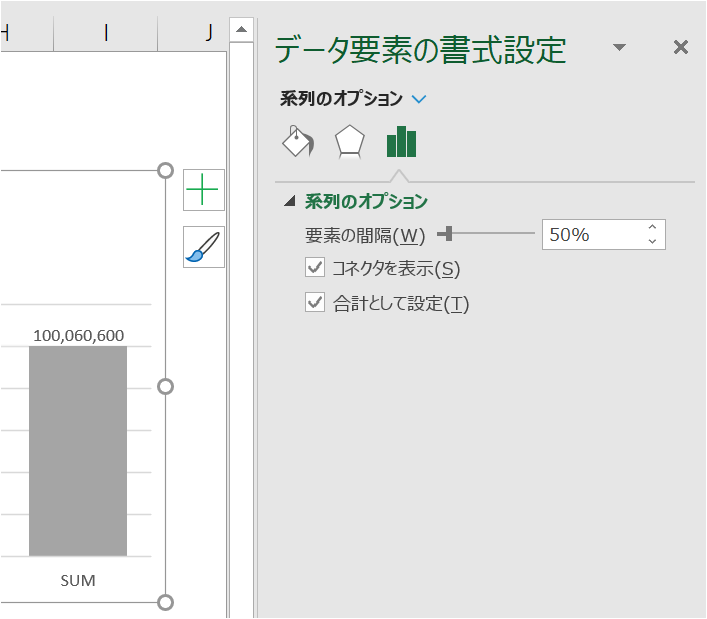Collapse the 系列のオプション section triangle
Image resolution: width=707 pixels, height=619 pixels.
289,201
